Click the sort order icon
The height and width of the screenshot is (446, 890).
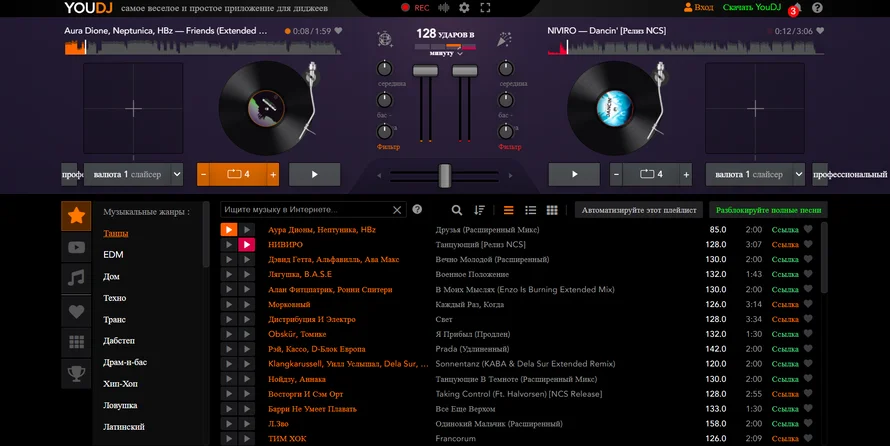point(479,210)
